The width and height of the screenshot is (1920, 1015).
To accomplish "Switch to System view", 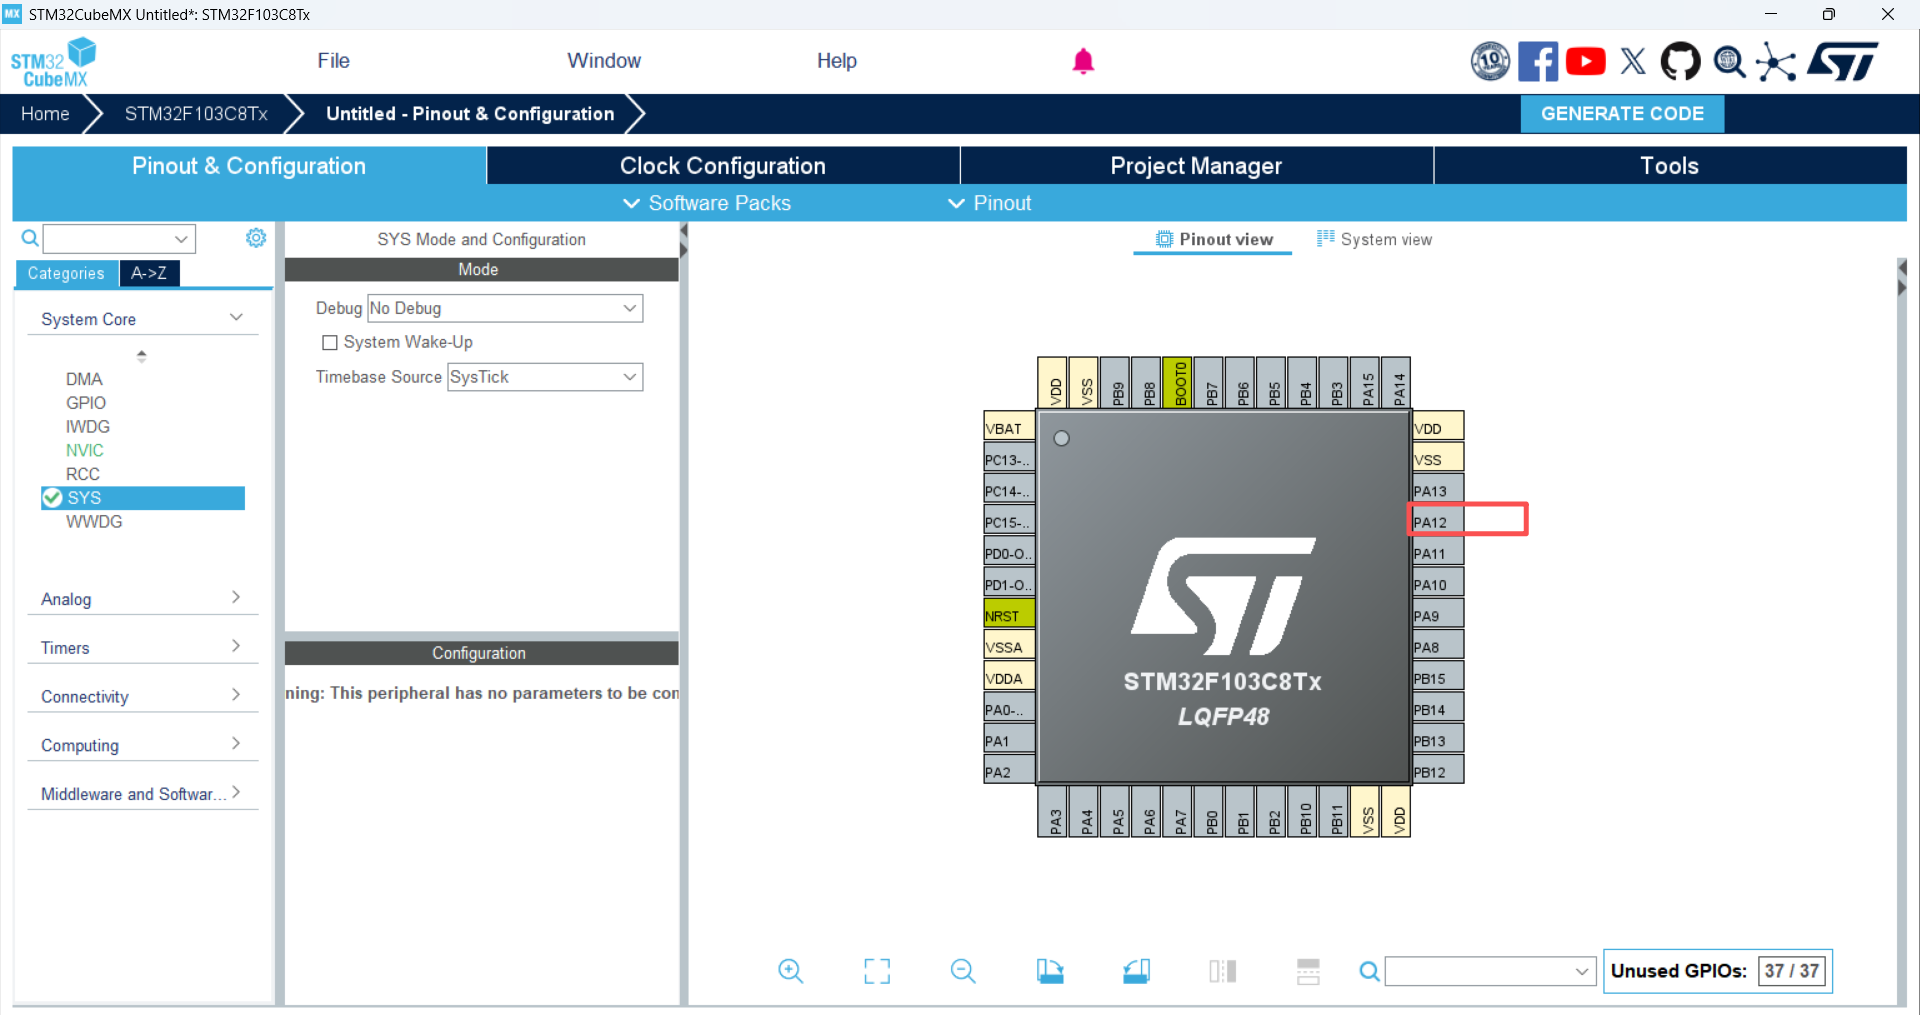I will pos(1374,239).
